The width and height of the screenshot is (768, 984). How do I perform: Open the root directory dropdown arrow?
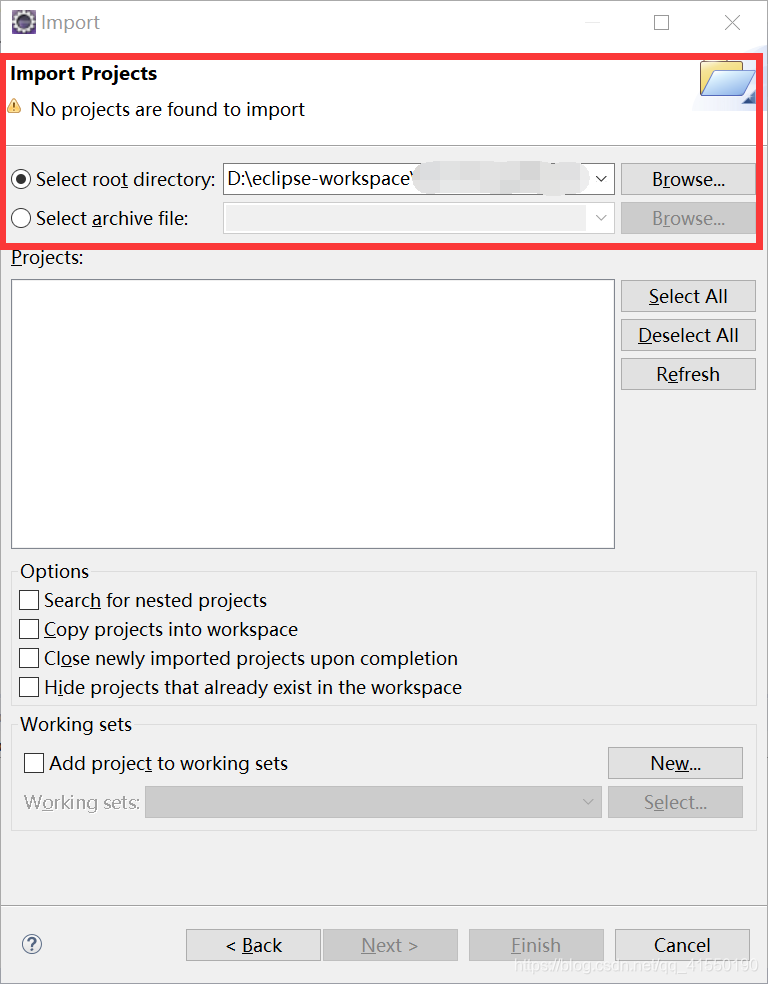point(601,179)
